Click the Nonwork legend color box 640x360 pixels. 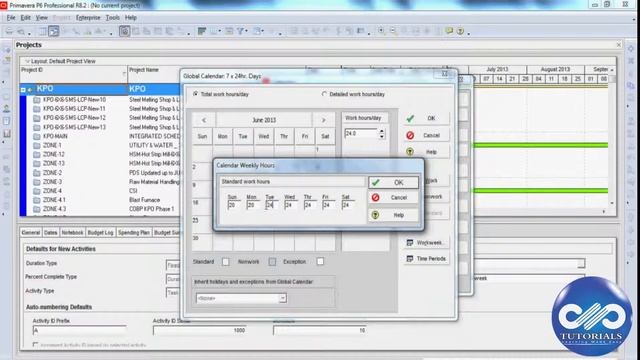click(272, 262)
